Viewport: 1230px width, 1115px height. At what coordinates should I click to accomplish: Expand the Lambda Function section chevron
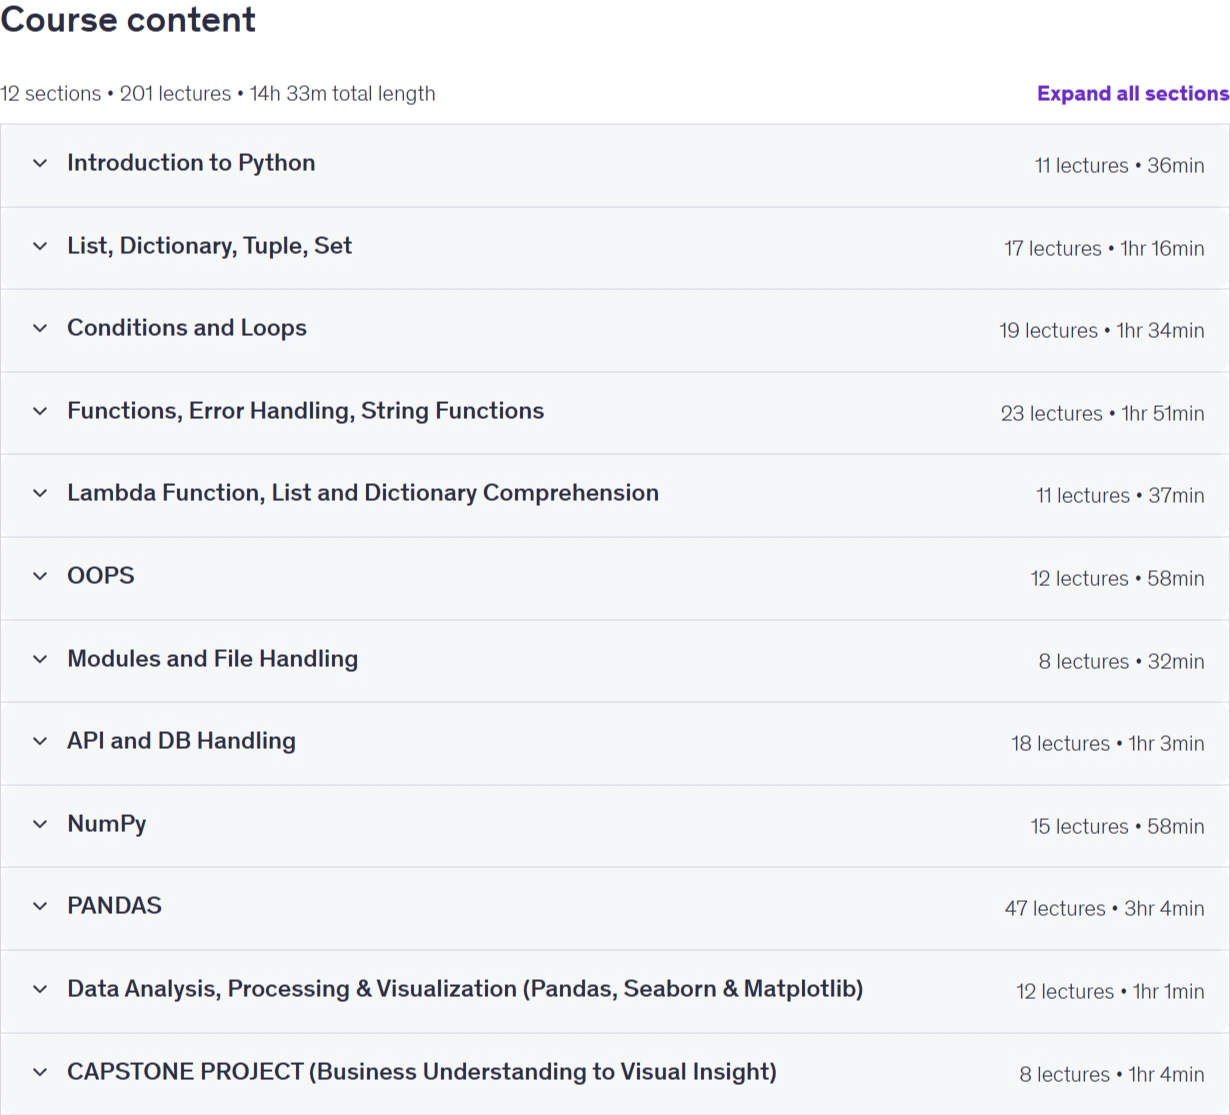coord(40,493)
